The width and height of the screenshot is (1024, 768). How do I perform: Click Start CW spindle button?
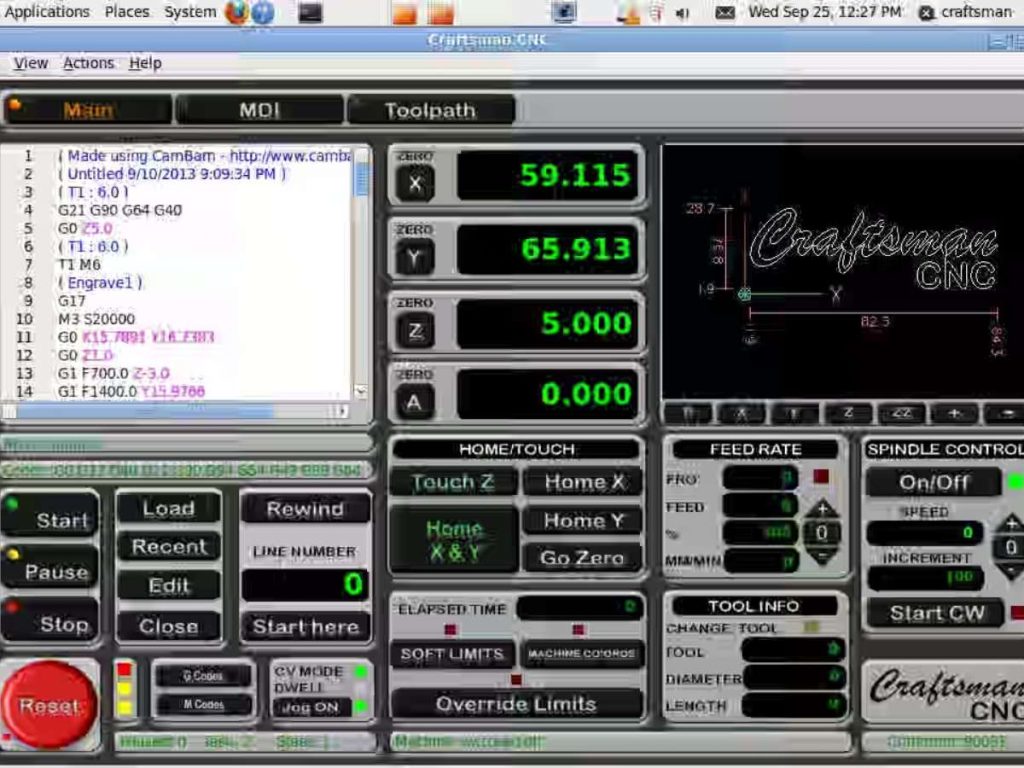(936, 613)
